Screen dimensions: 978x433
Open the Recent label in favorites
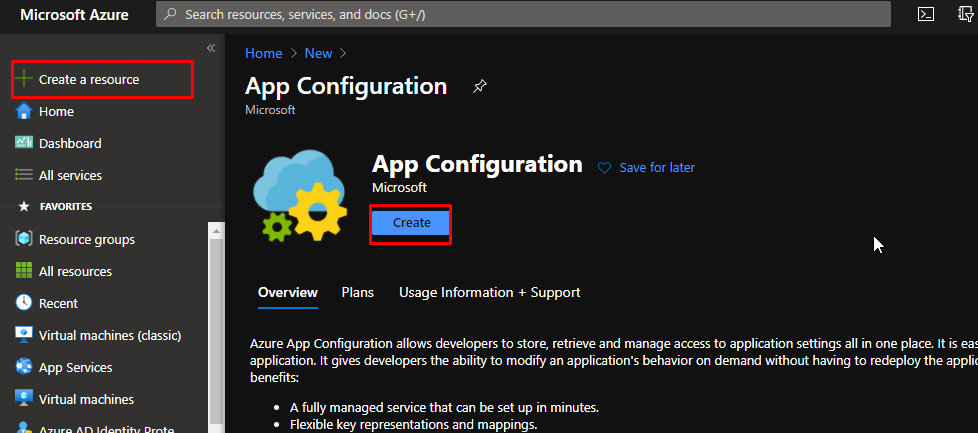click(x=59, y=303)
